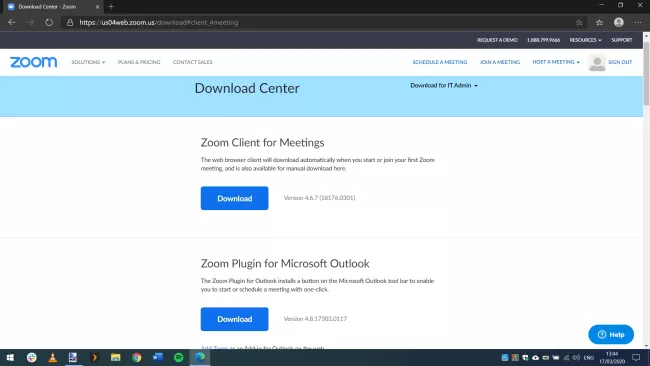650x366 pixels.
Task: Expand the Resources dropdown
Action: click(585, 40)
